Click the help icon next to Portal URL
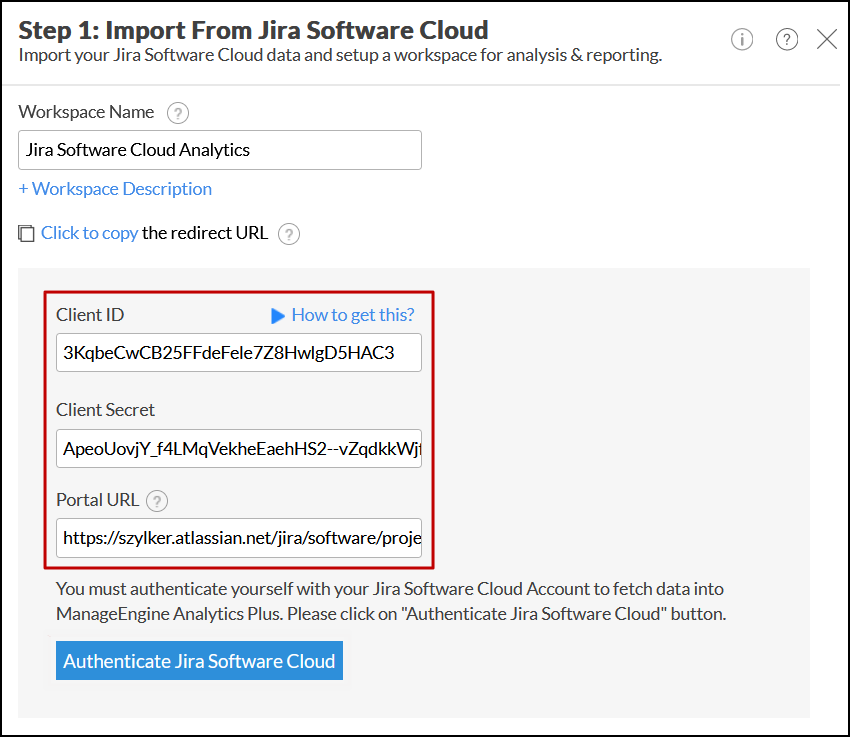This screenshot has height=737, width=850. (157, 501)
